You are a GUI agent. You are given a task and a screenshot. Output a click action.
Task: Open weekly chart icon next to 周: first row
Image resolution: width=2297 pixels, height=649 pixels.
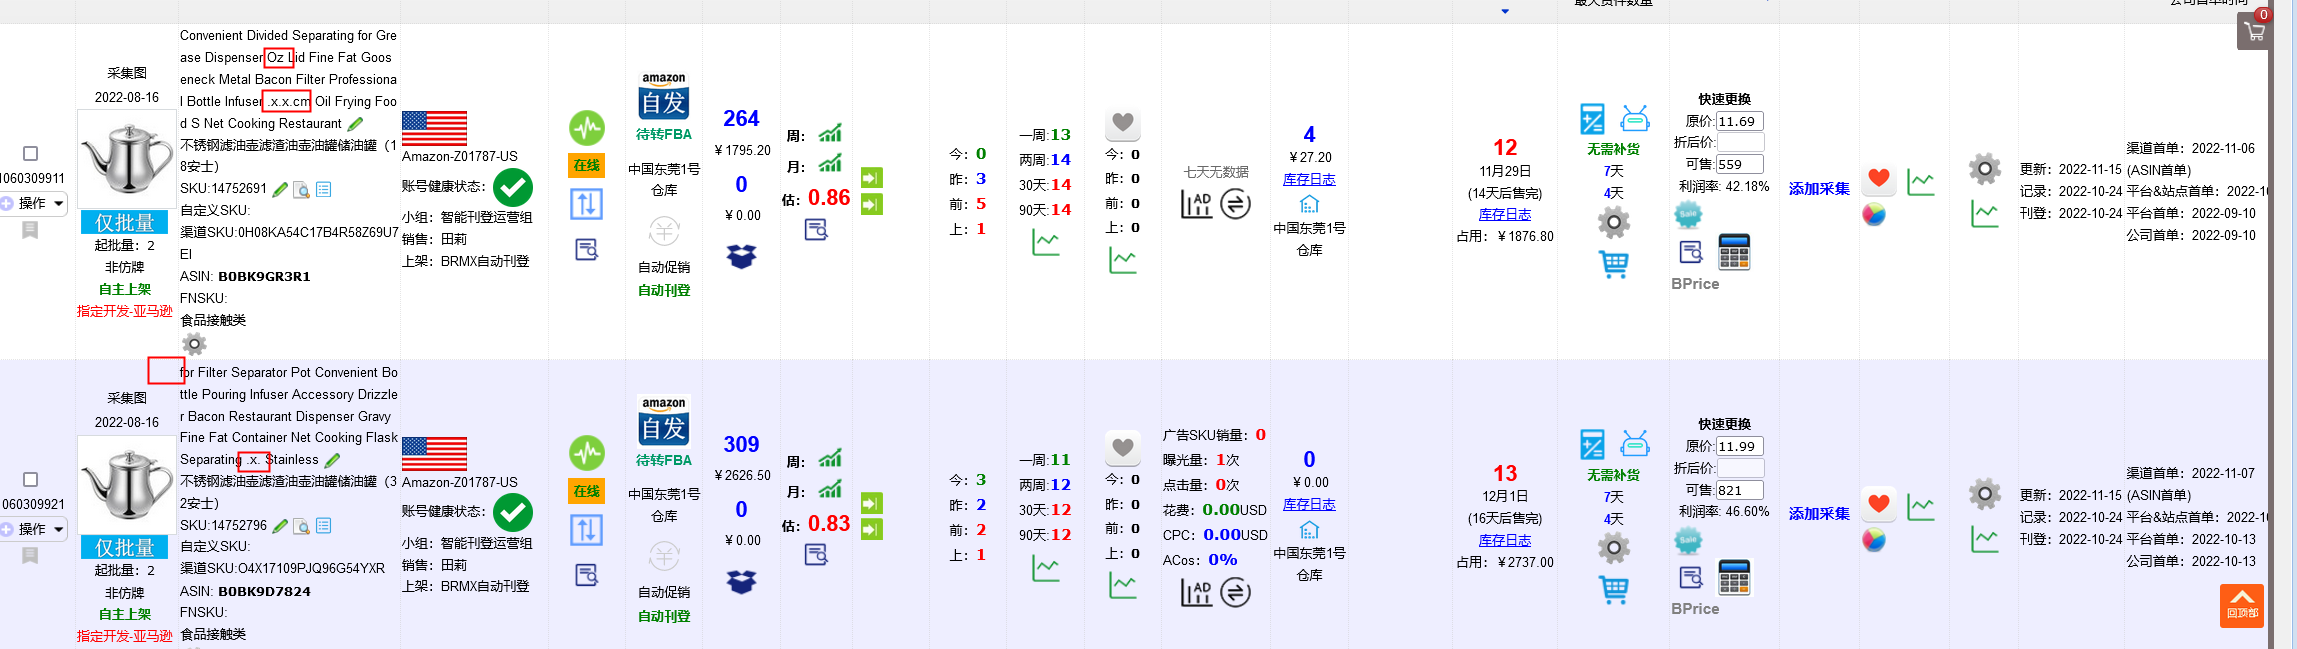tap(830, 133)
